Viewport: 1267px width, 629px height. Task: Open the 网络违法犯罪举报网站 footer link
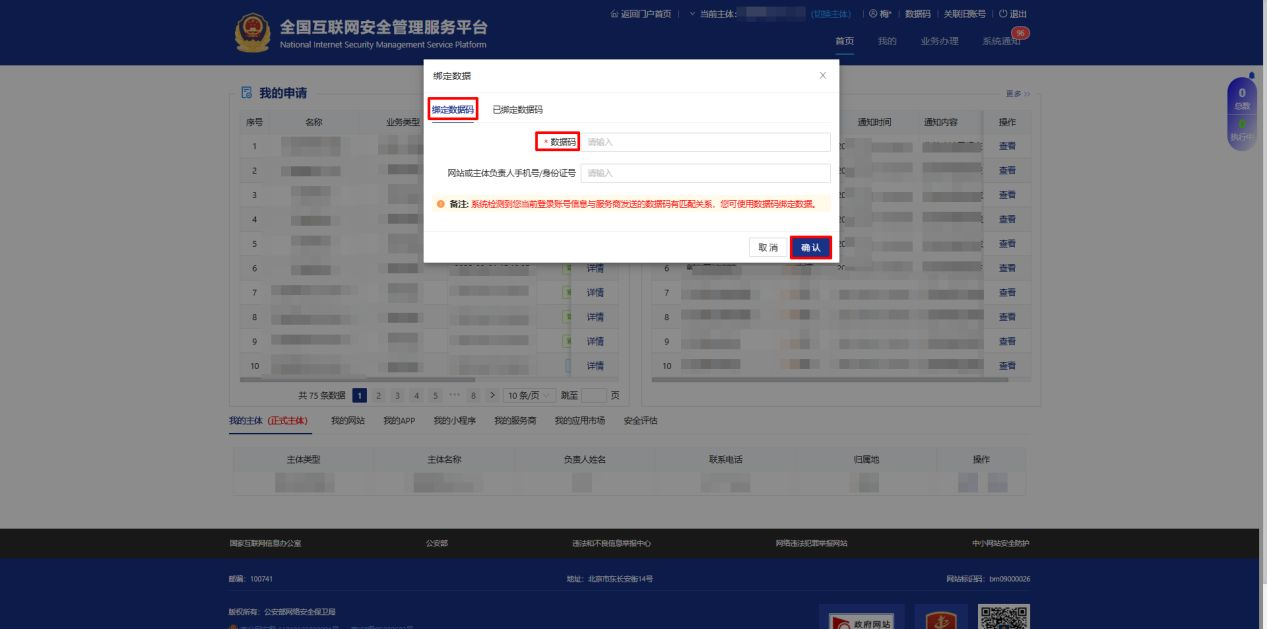pos(812,543)
